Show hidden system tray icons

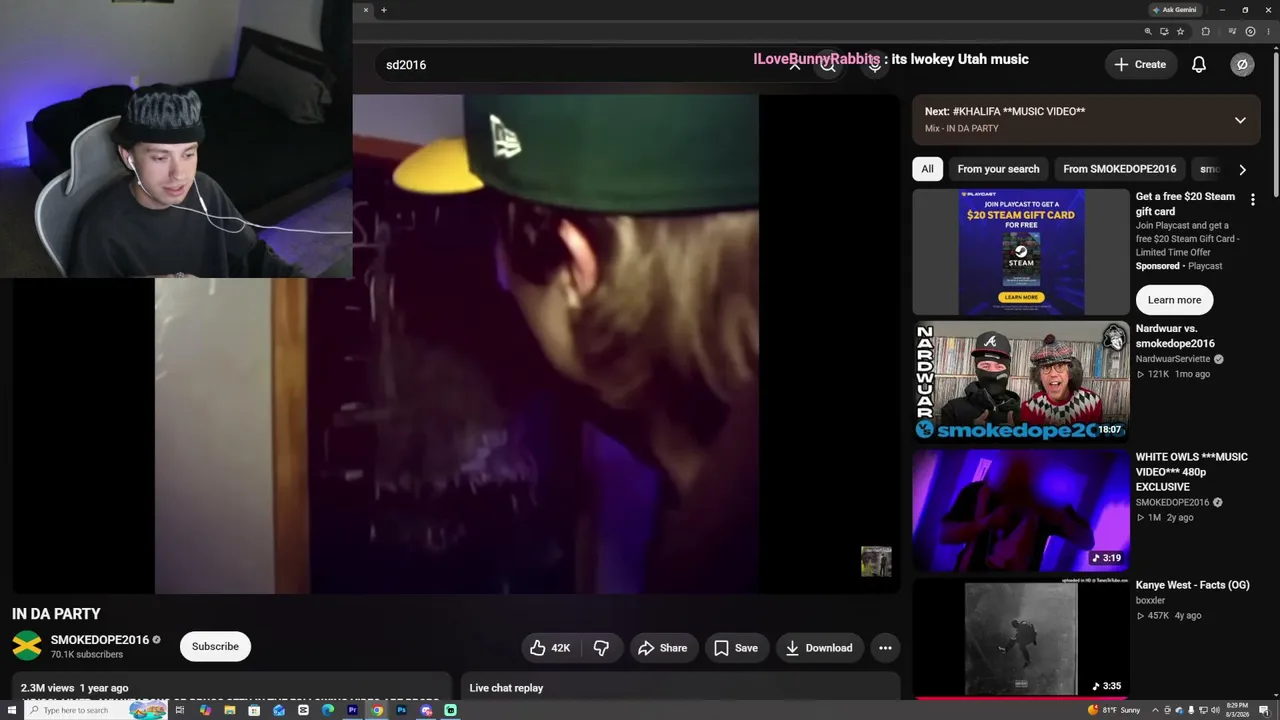1156,710
